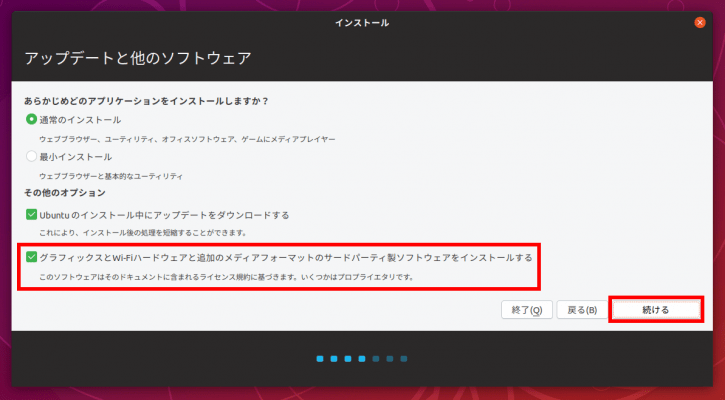Close the installer with the orange X icon

(x=700, y=22)
